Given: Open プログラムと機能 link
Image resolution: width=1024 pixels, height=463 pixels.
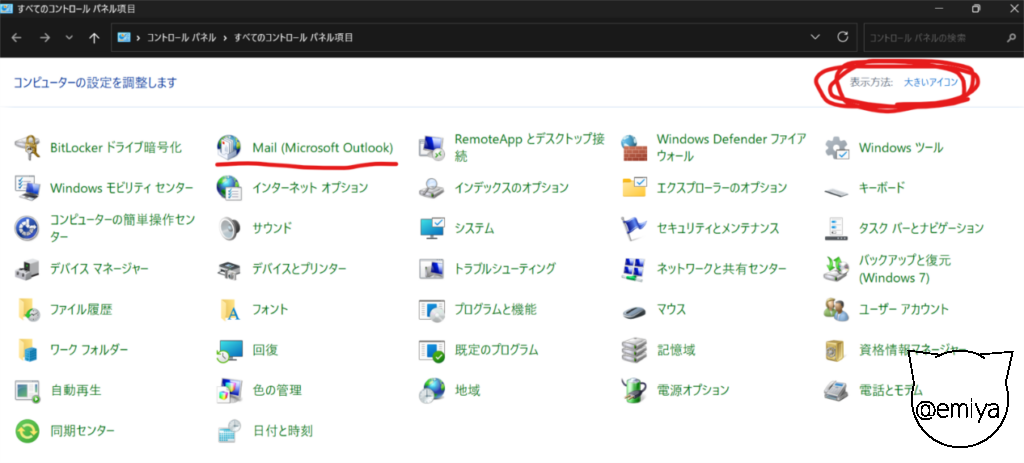Looking at the screenshot, I should click(495, 310).
